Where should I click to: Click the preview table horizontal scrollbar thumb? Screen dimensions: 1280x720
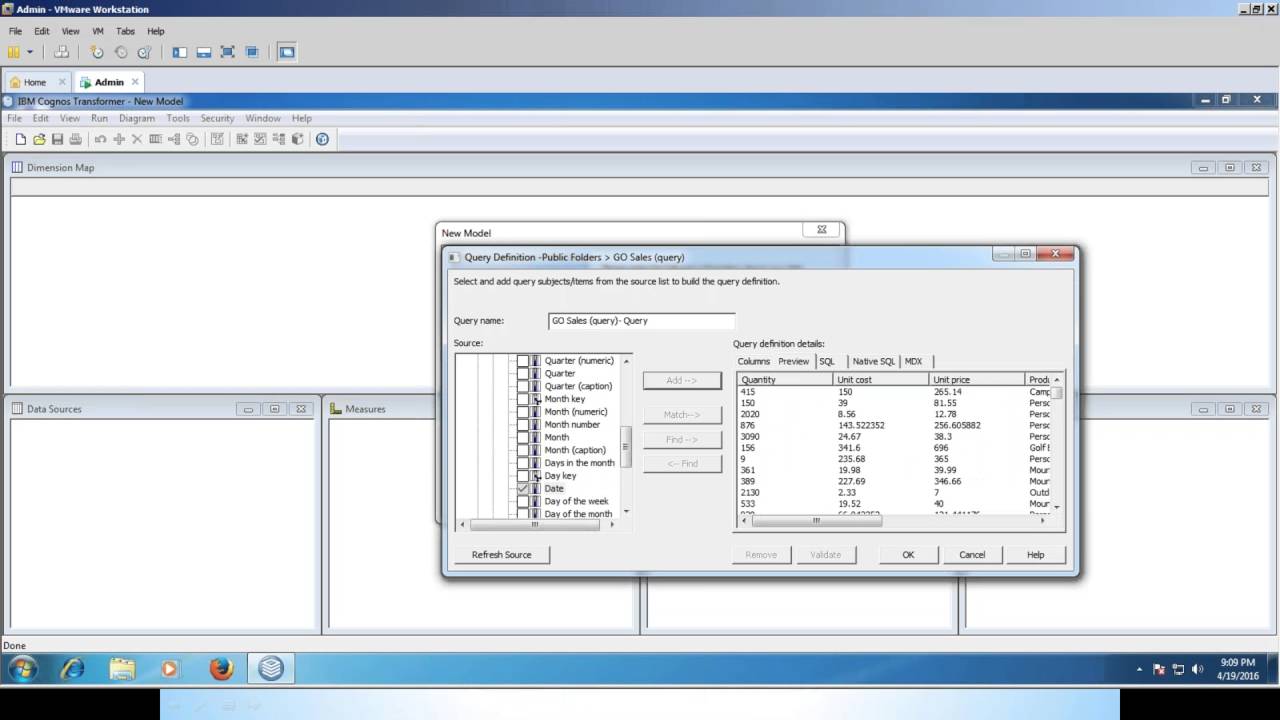pyautogui.click(x=816, y=520)
